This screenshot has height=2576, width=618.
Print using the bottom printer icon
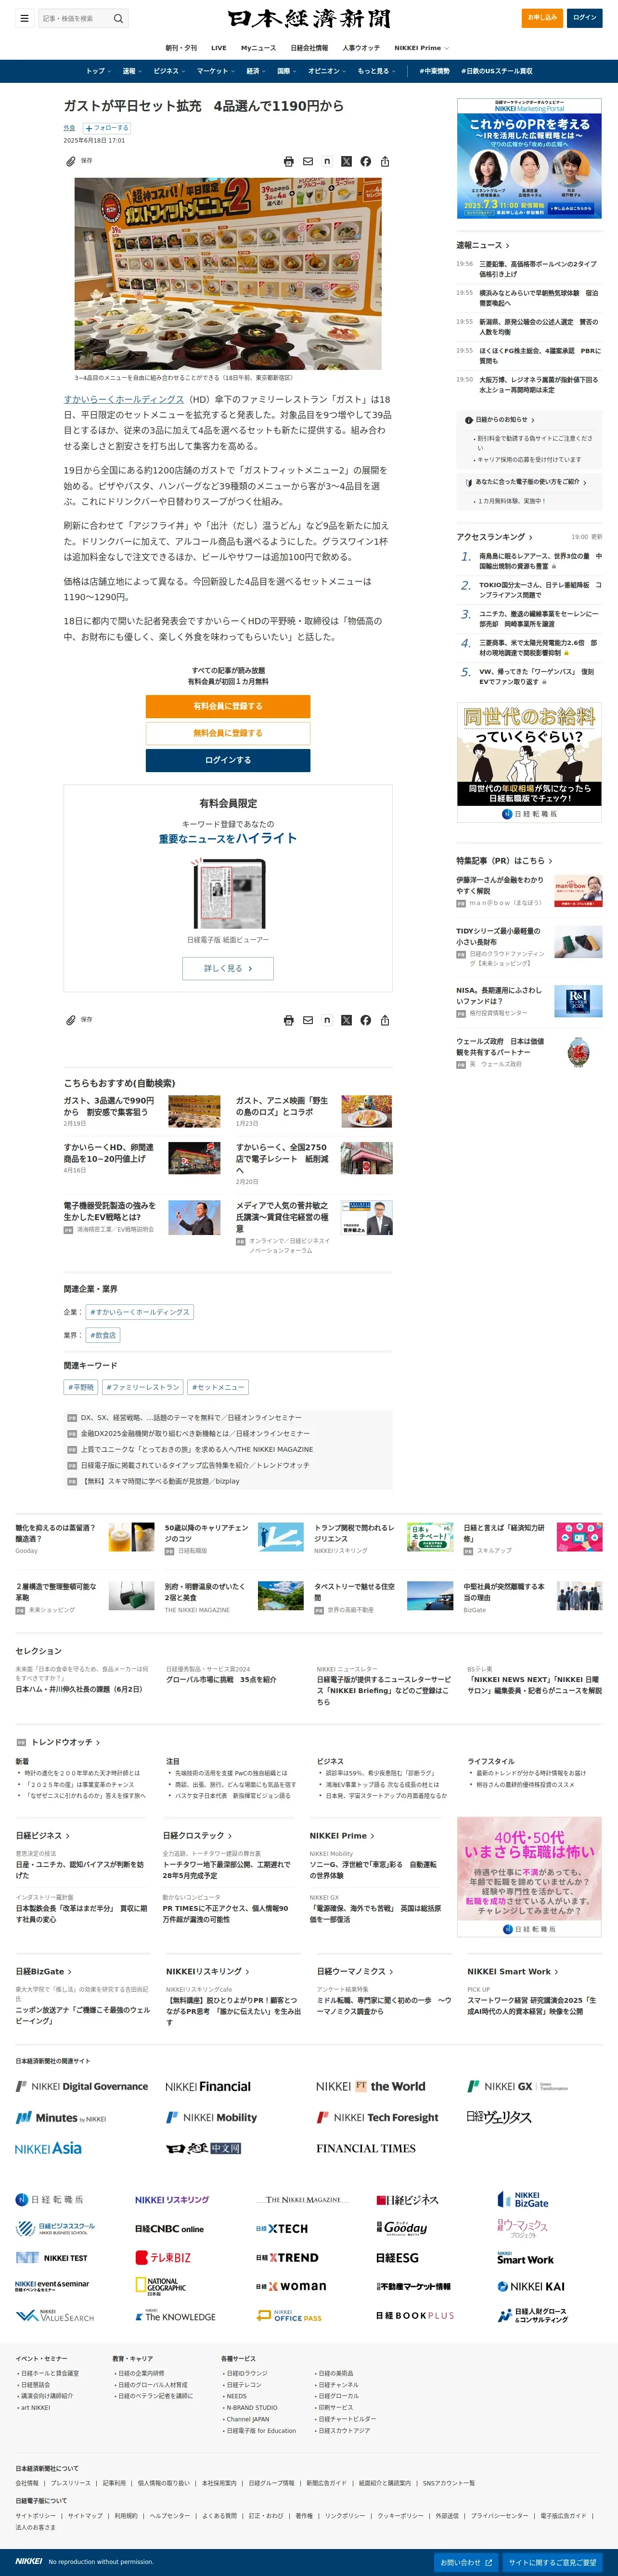point(289,1020)
